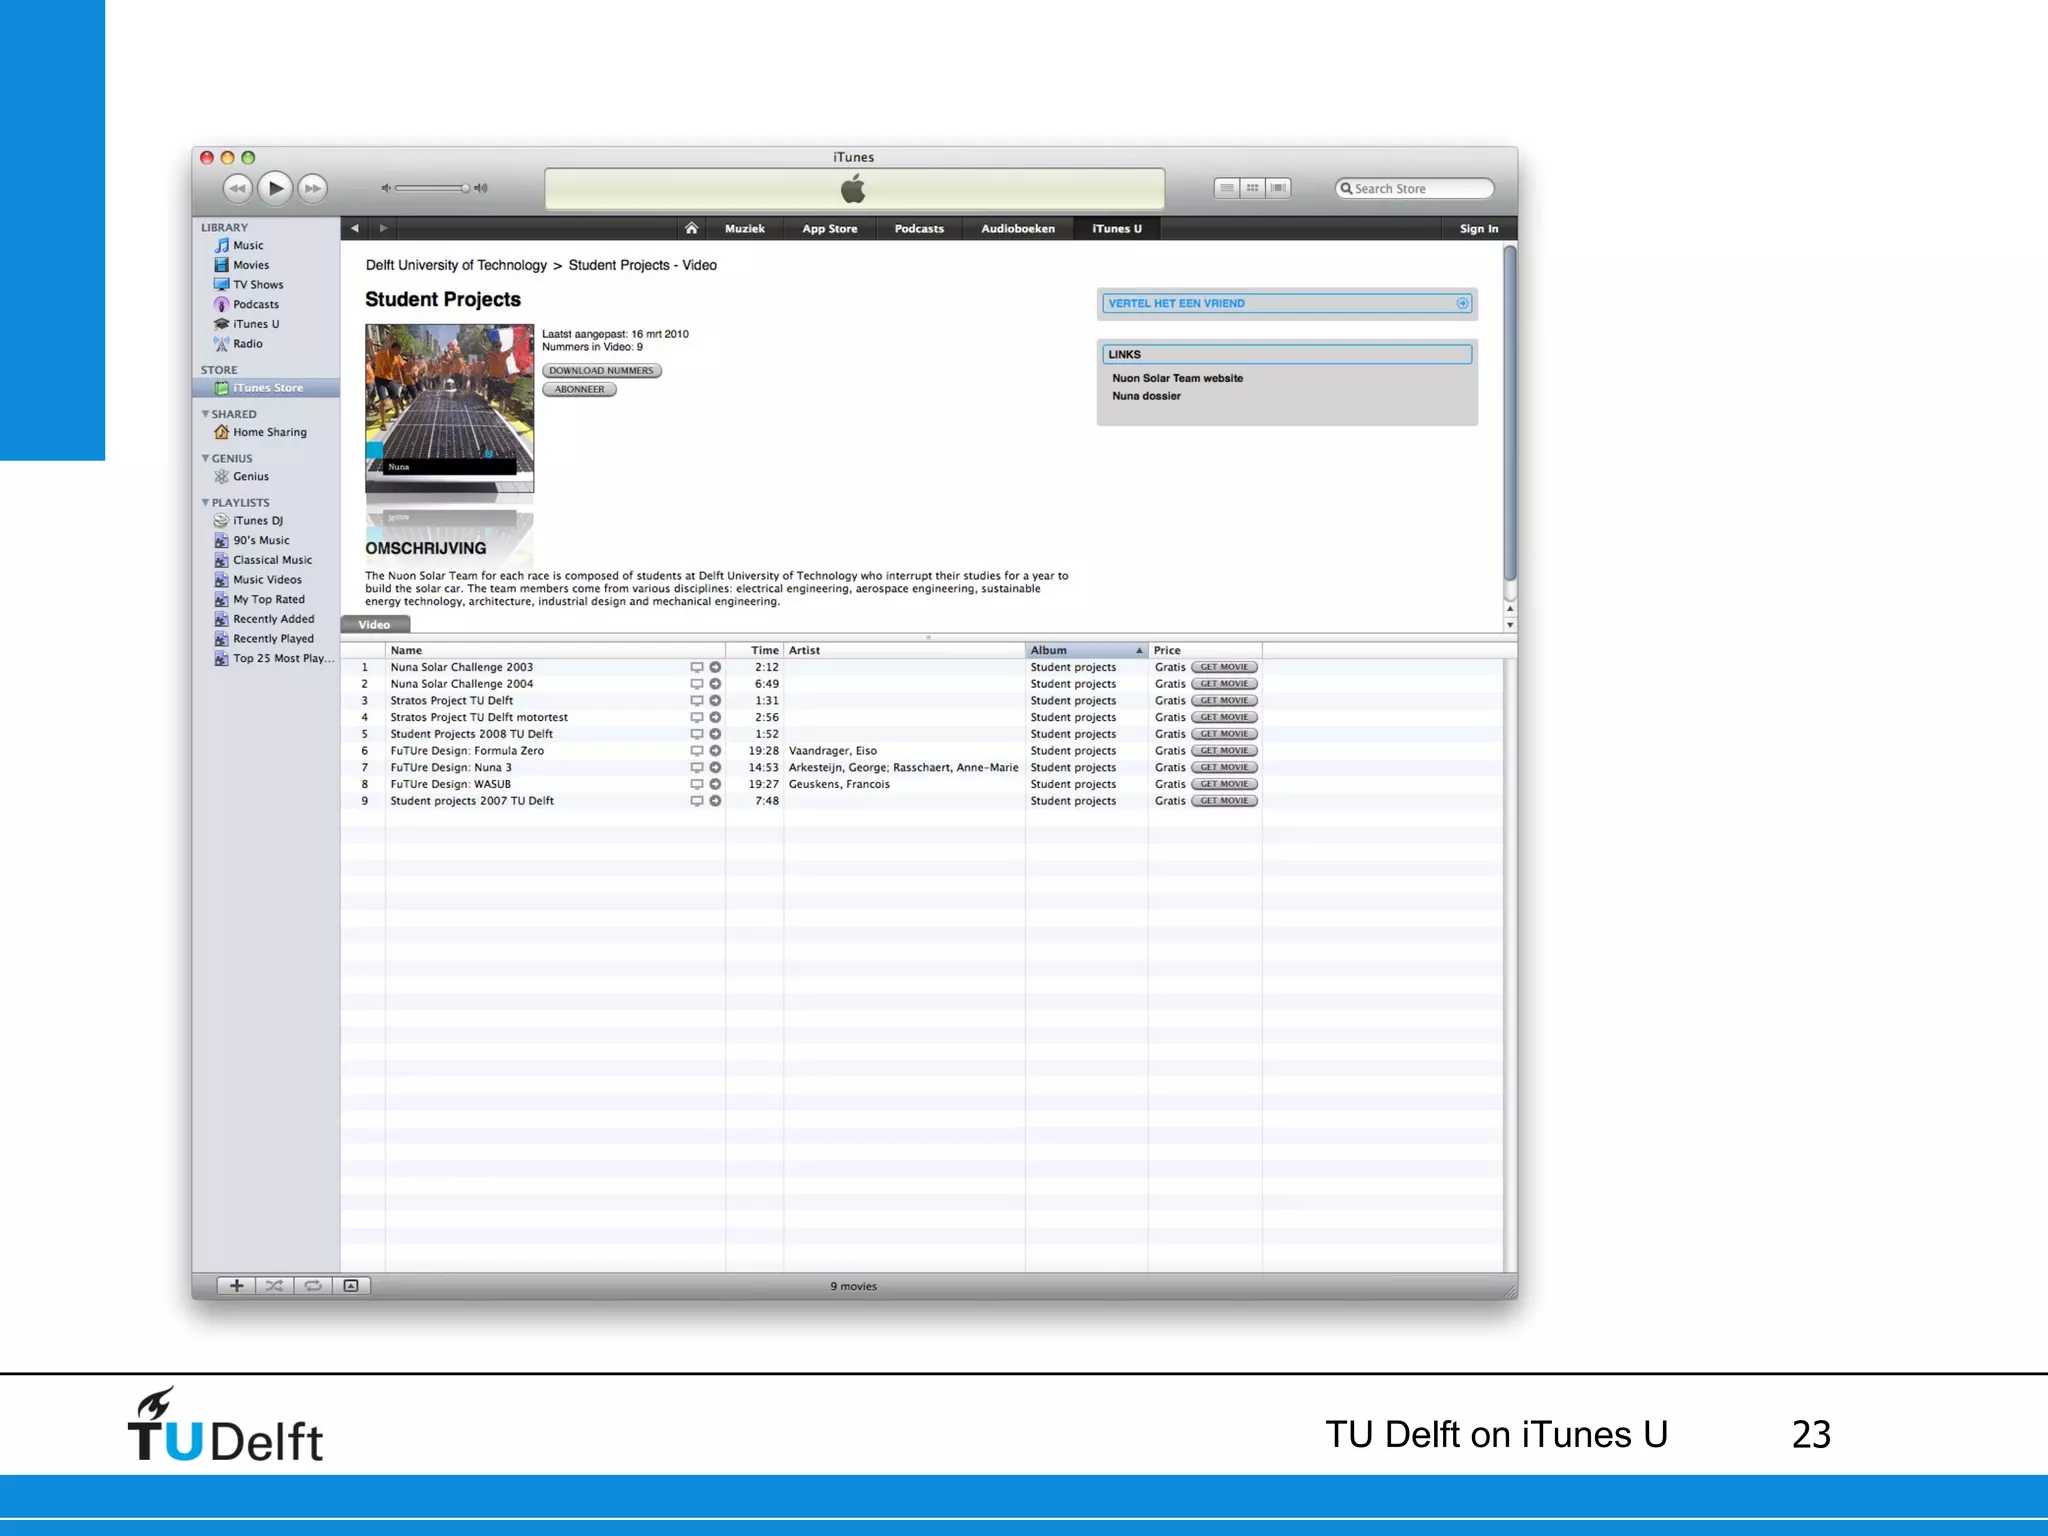Select Cover Flow view button

point(1278,188)
